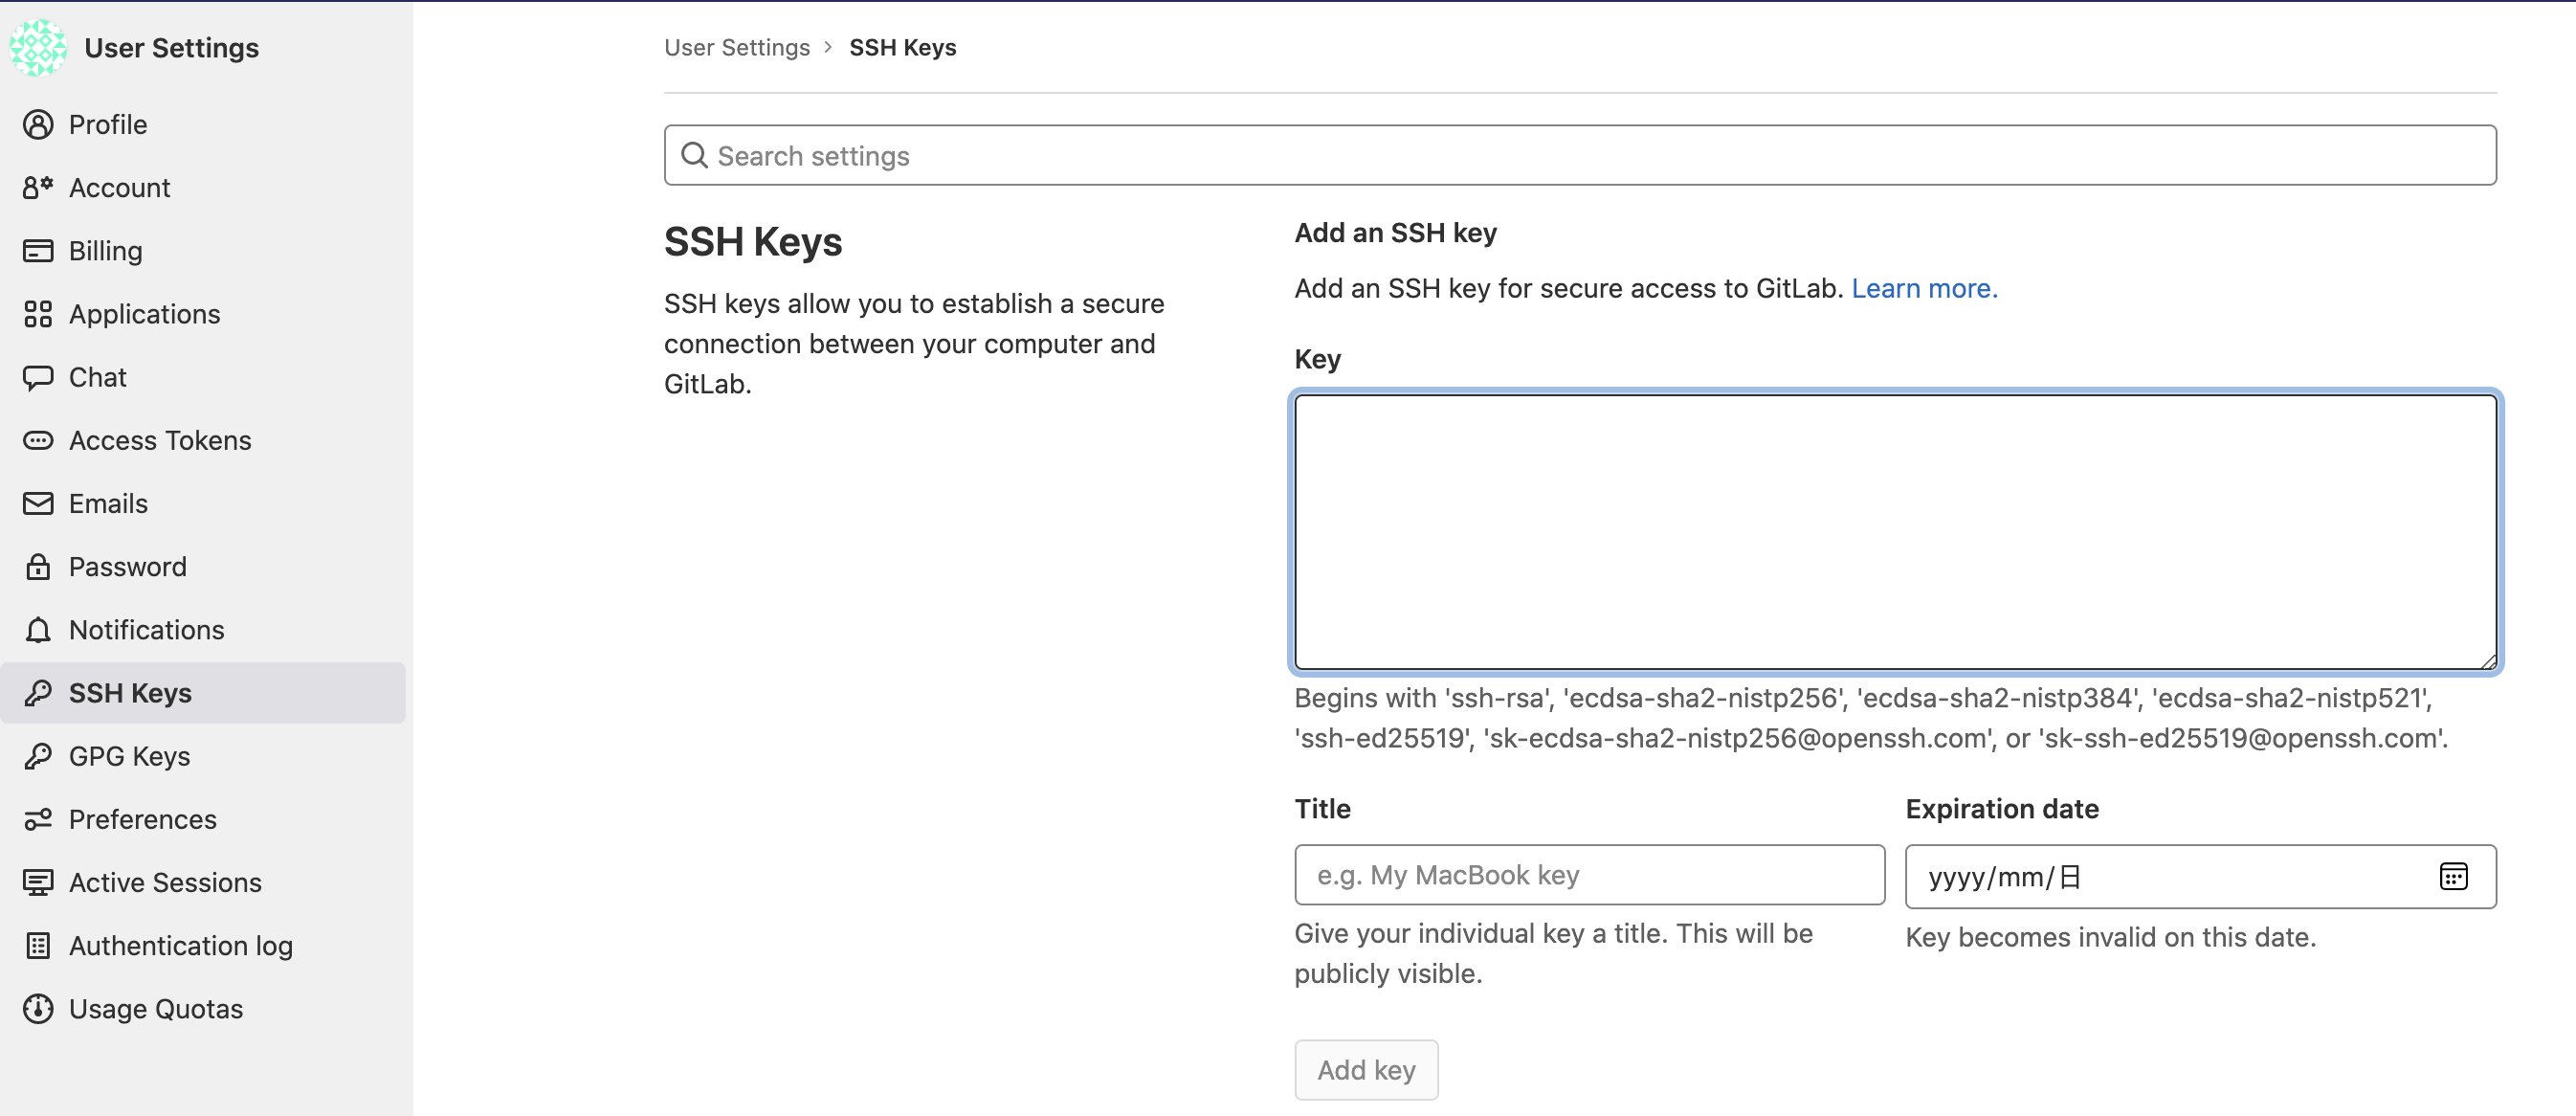Click the Key textarea resize handle
Viewport: 2576px width, 1116px height.
tap(2487, 660)
